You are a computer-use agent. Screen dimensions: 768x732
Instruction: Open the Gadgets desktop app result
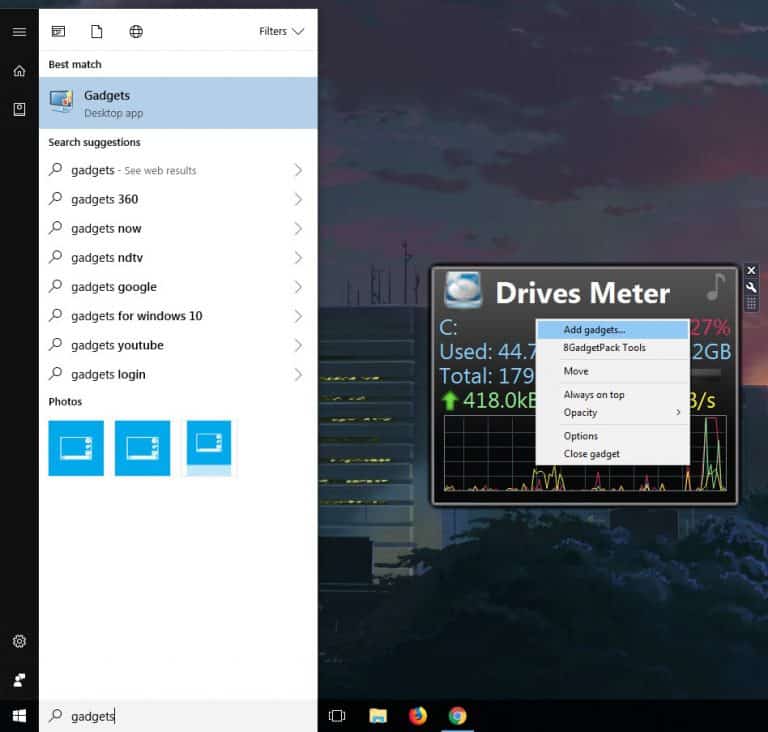(x=178, y=103)
